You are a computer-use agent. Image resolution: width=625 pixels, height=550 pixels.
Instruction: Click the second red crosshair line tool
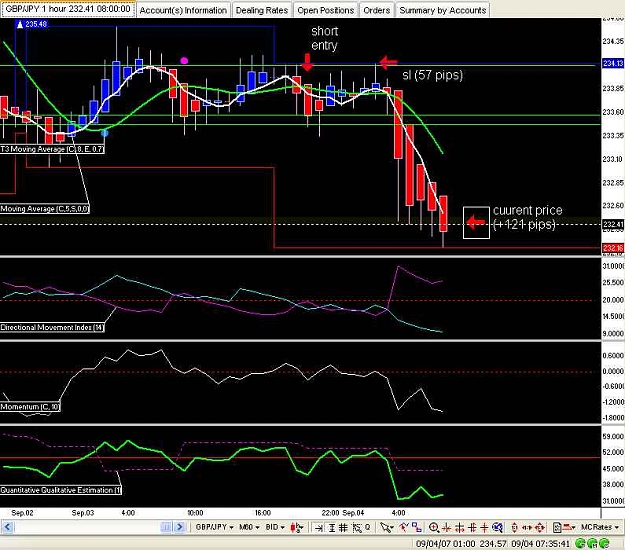point(459,528)
